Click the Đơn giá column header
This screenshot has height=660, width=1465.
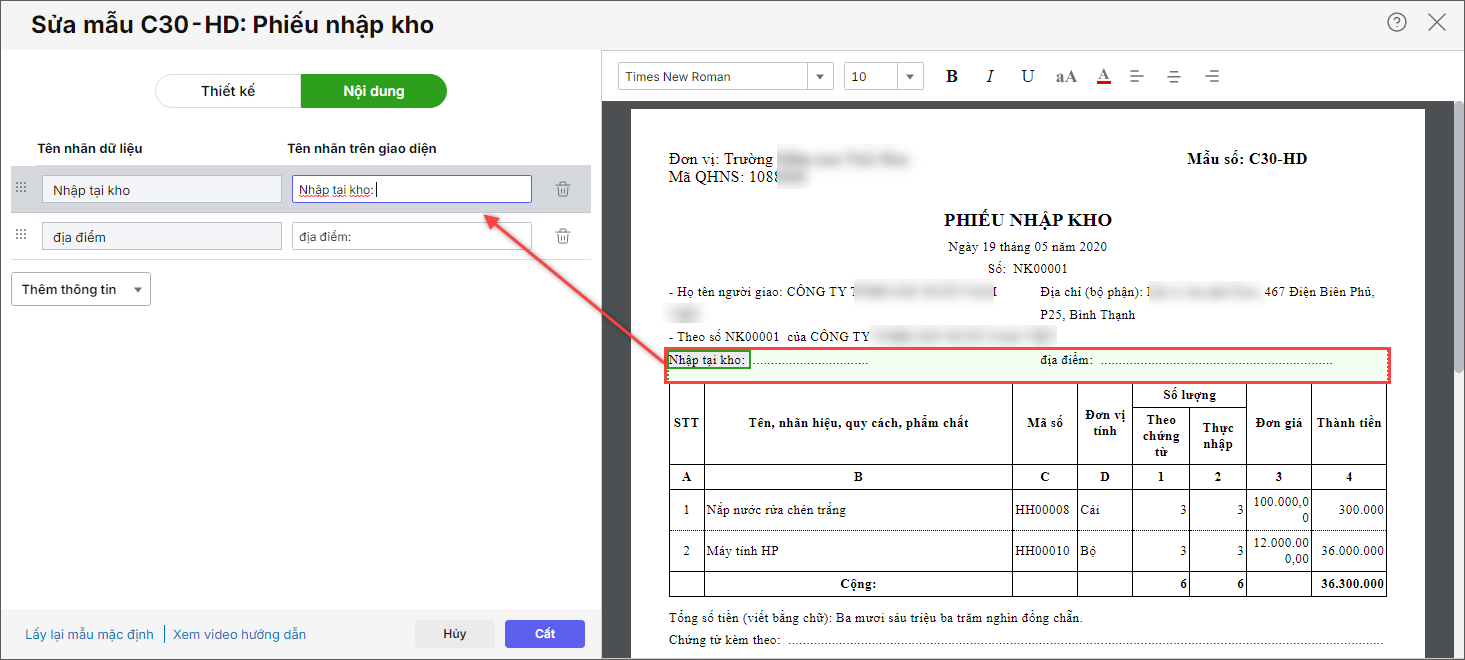point(1279,423)
